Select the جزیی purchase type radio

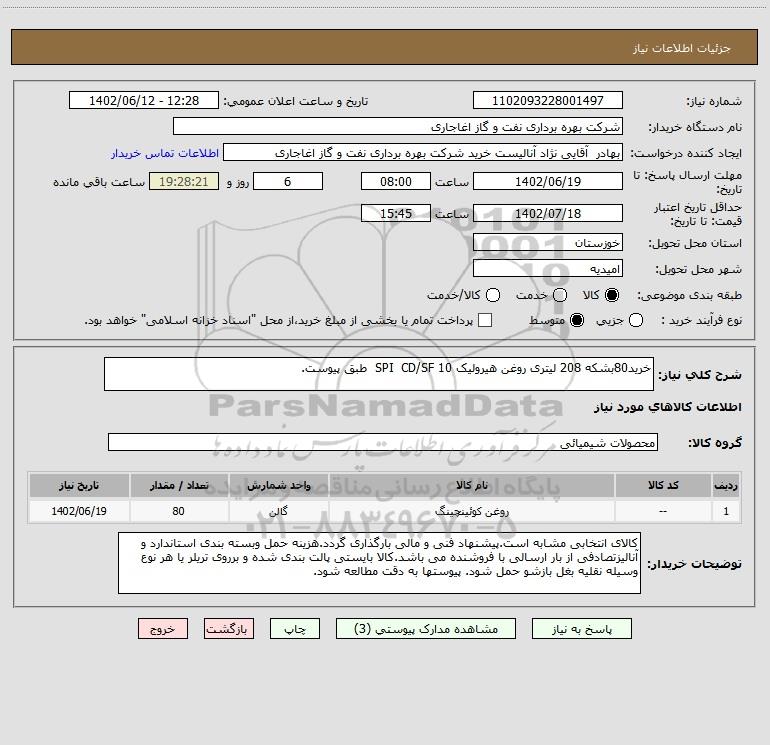(x=635, y=320)
